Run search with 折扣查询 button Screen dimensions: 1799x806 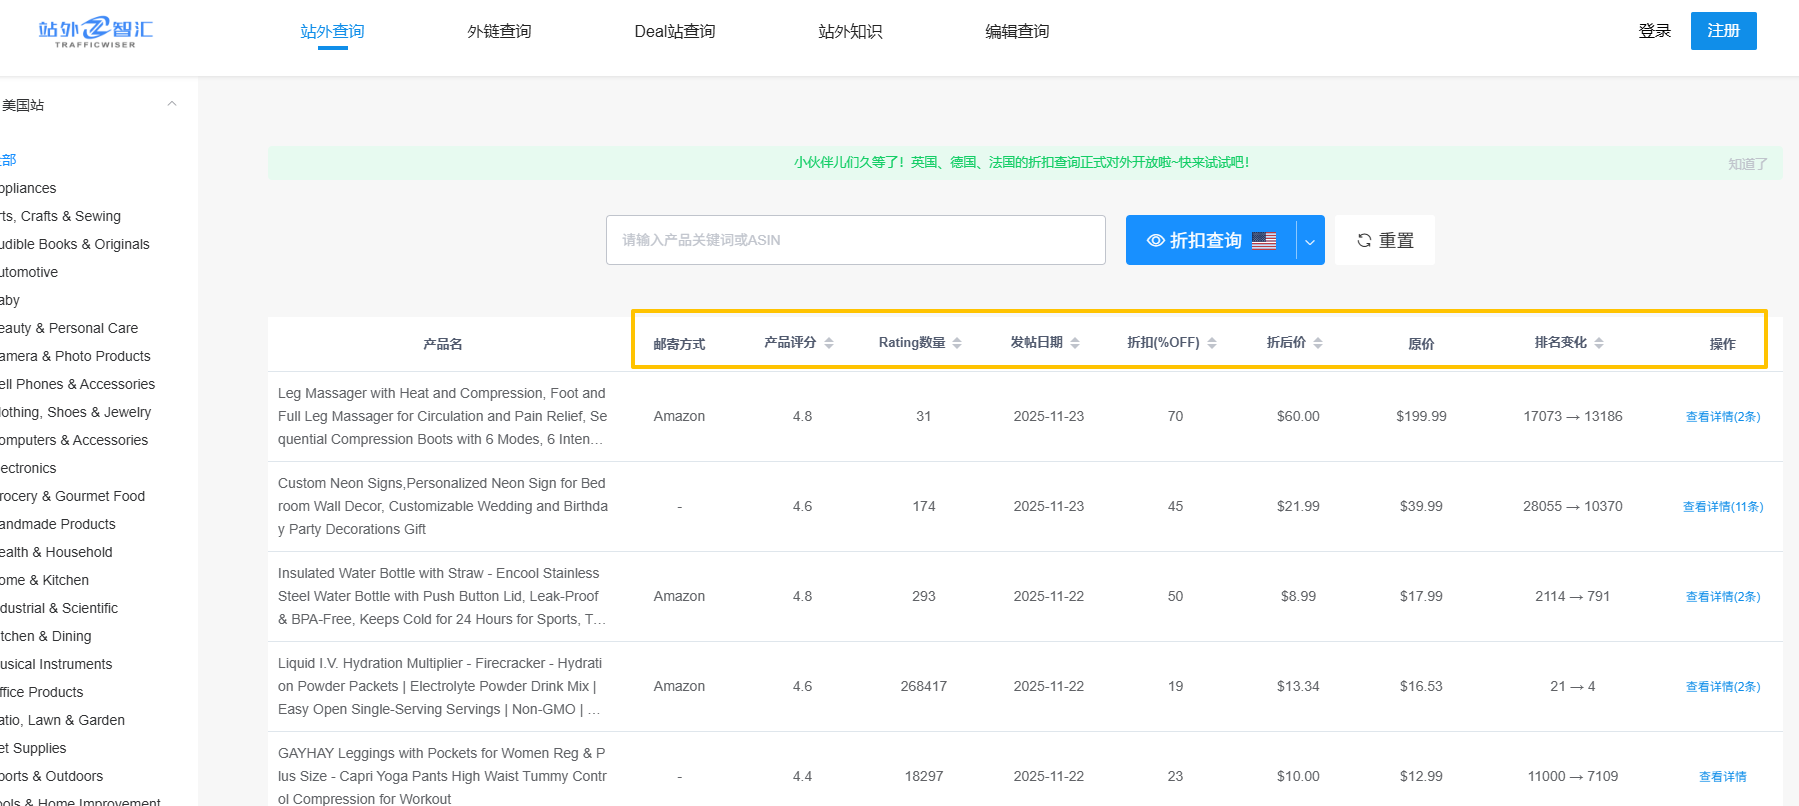(1211, 240)
